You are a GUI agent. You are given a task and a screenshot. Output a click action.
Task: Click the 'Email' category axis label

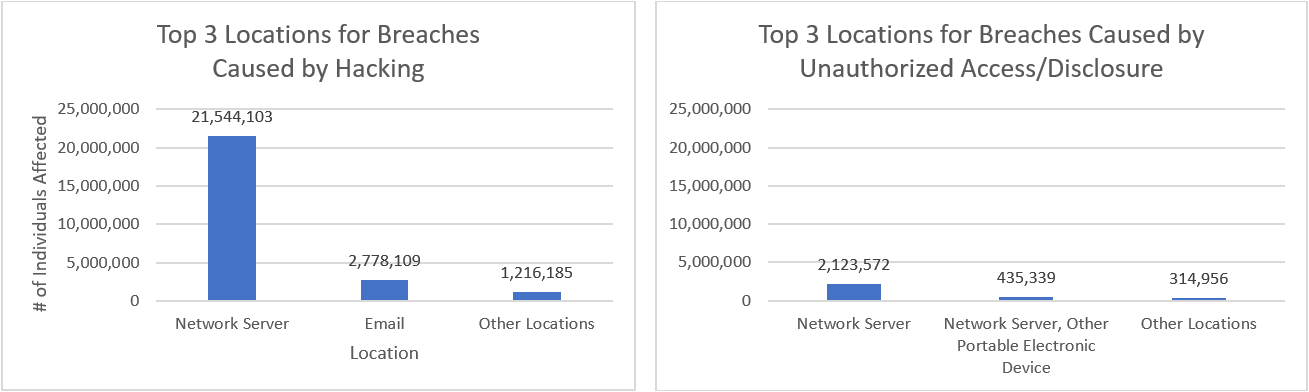384,323
